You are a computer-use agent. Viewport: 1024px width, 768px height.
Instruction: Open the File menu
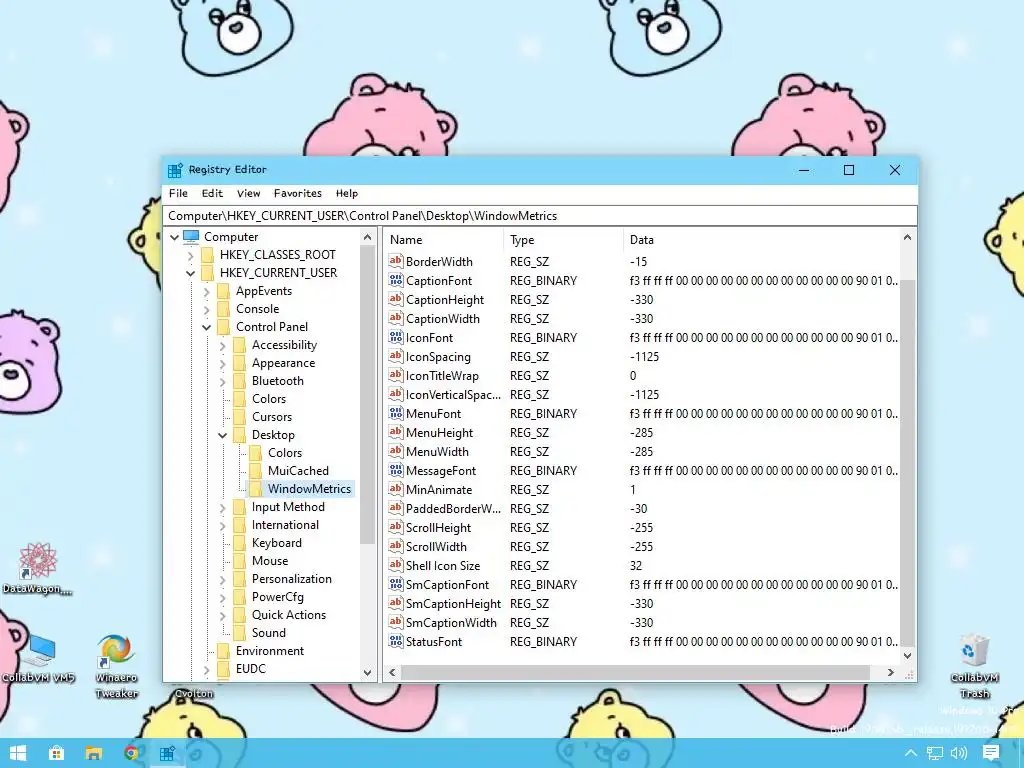pos(178,193)
